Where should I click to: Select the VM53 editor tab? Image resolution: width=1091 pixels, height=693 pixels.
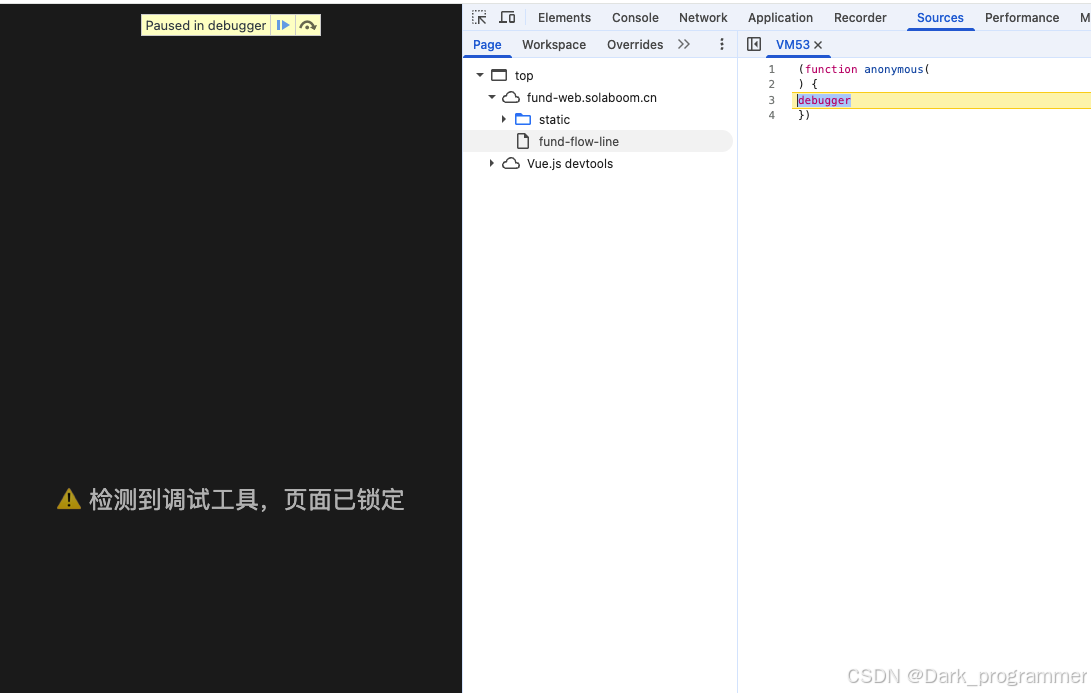pos(793,45)
